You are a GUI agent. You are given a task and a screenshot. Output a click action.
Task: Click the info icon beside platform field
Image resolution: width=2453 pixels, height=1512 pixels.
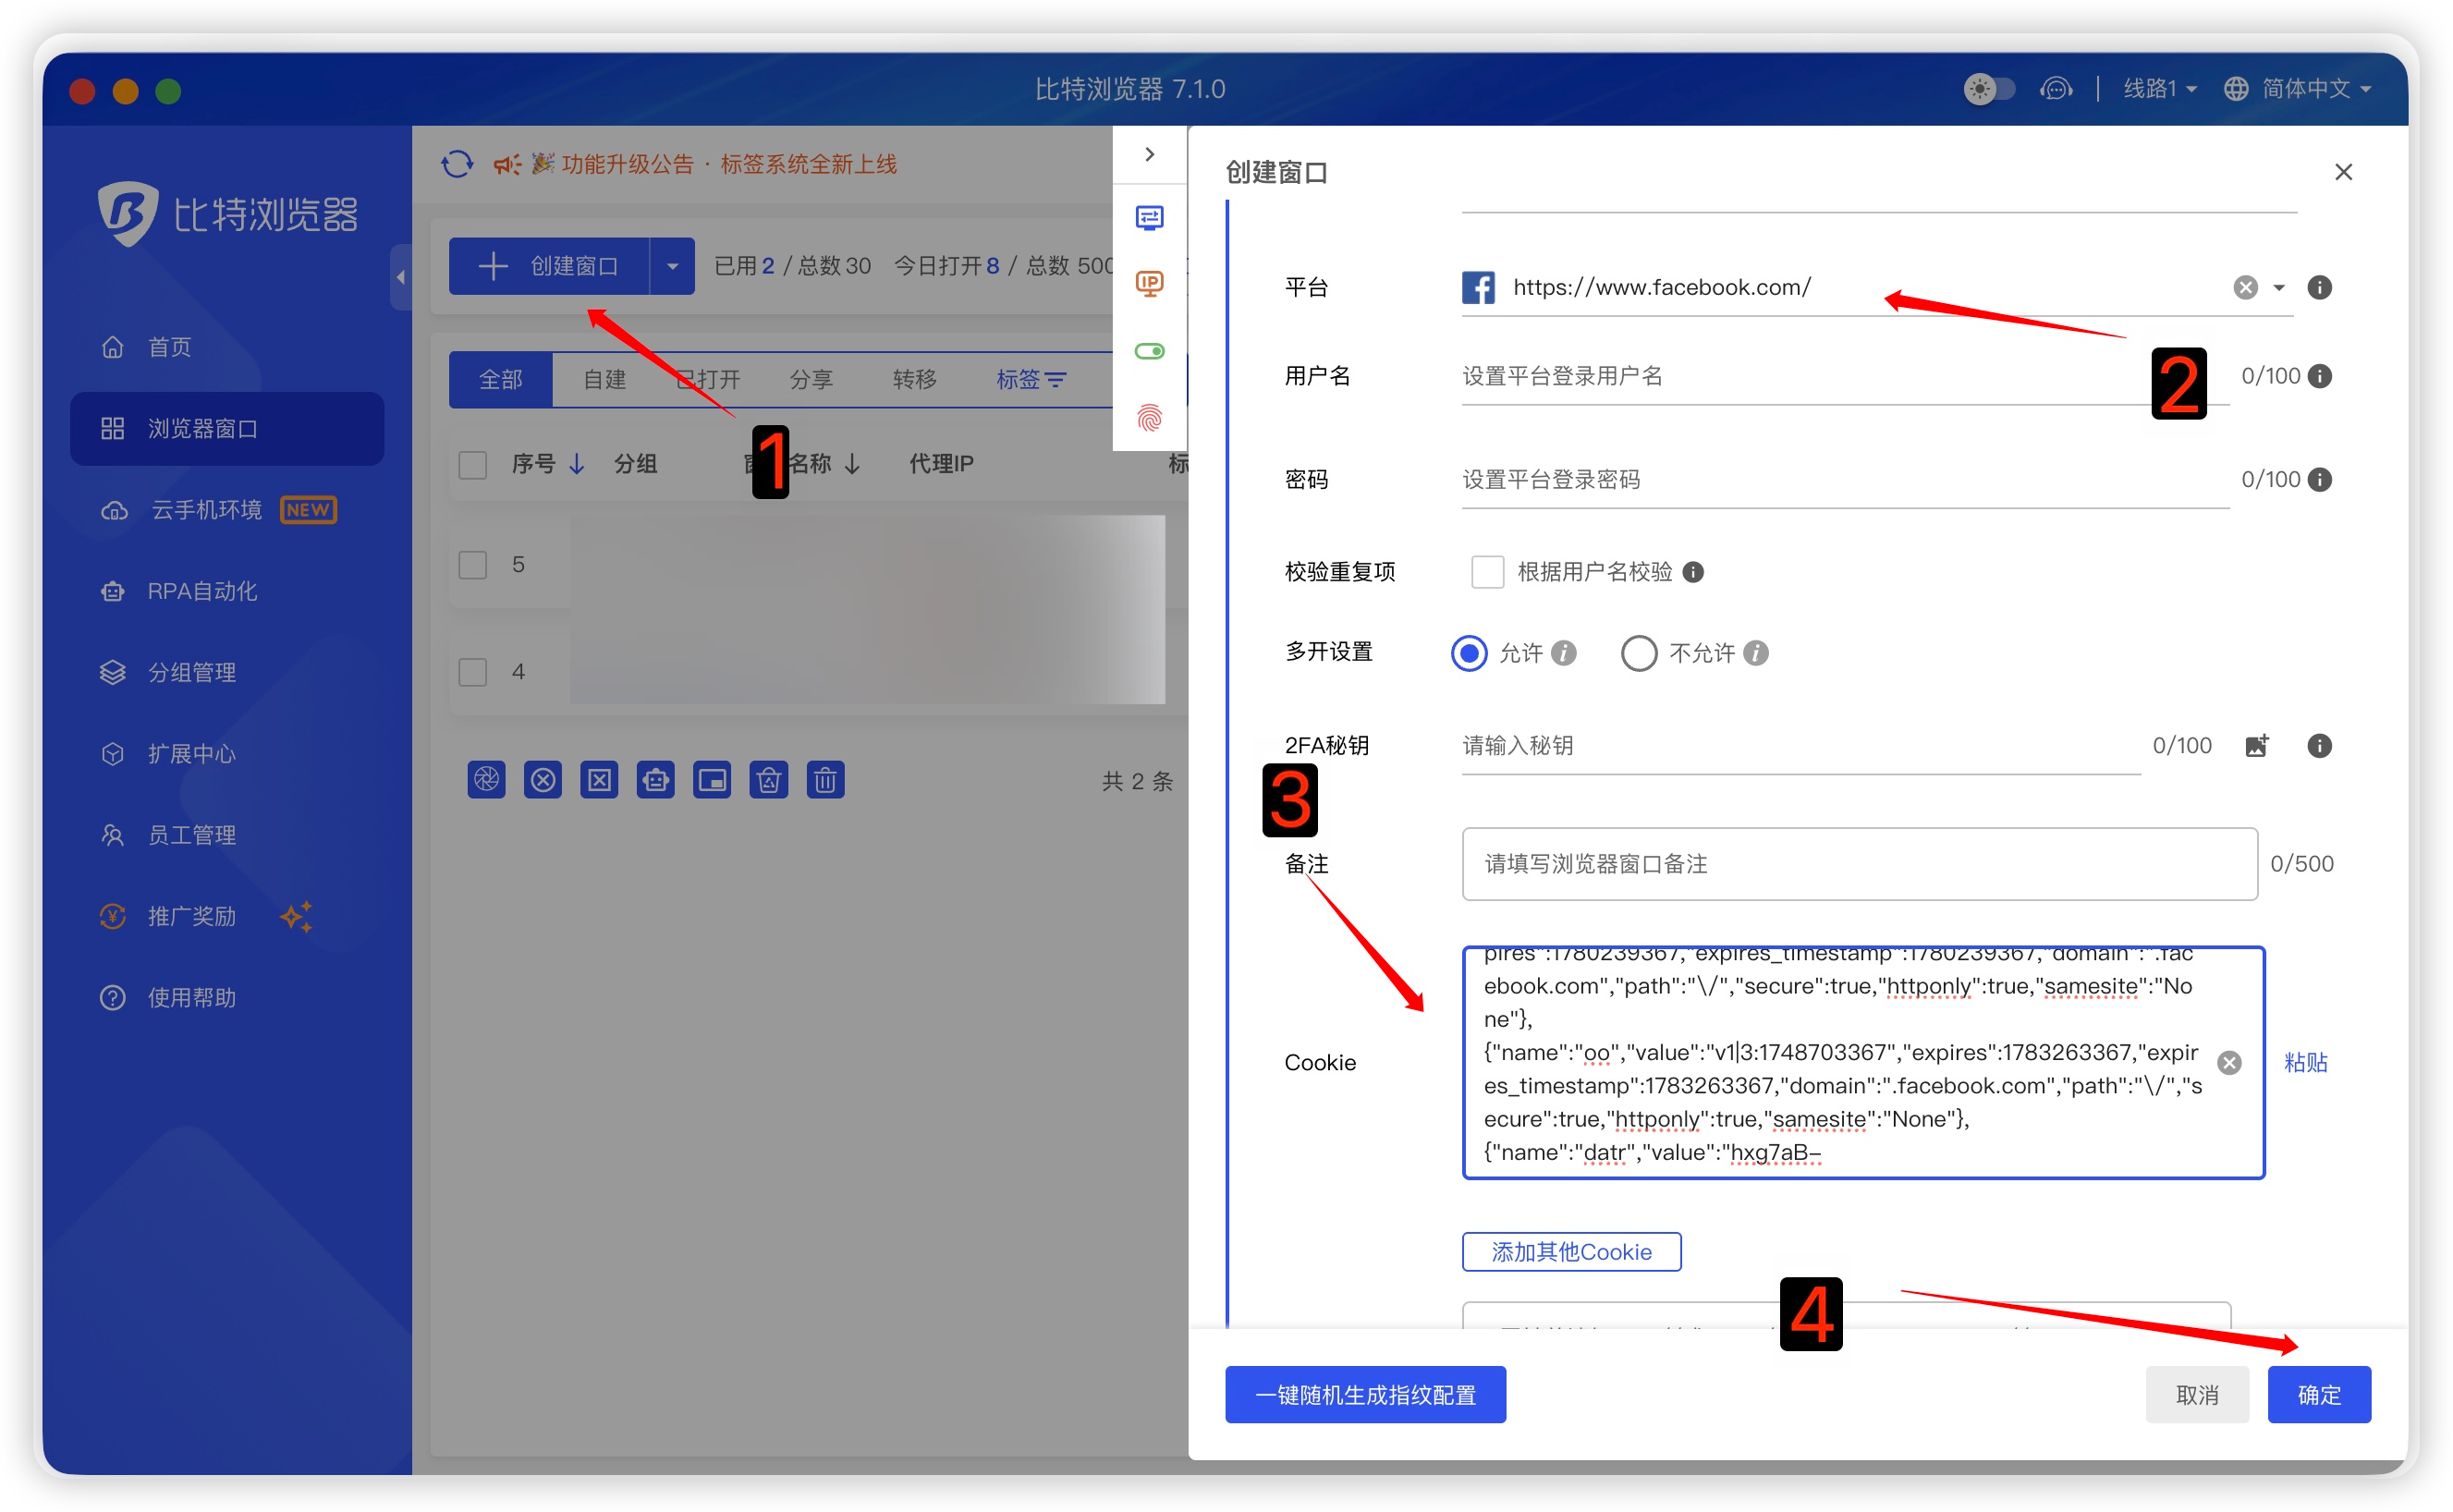[x=2319, y=288]
